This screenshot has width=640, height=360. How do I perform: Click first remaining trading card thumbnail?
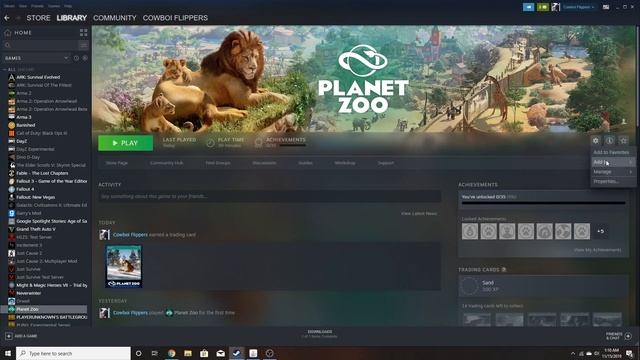(477, 319)
